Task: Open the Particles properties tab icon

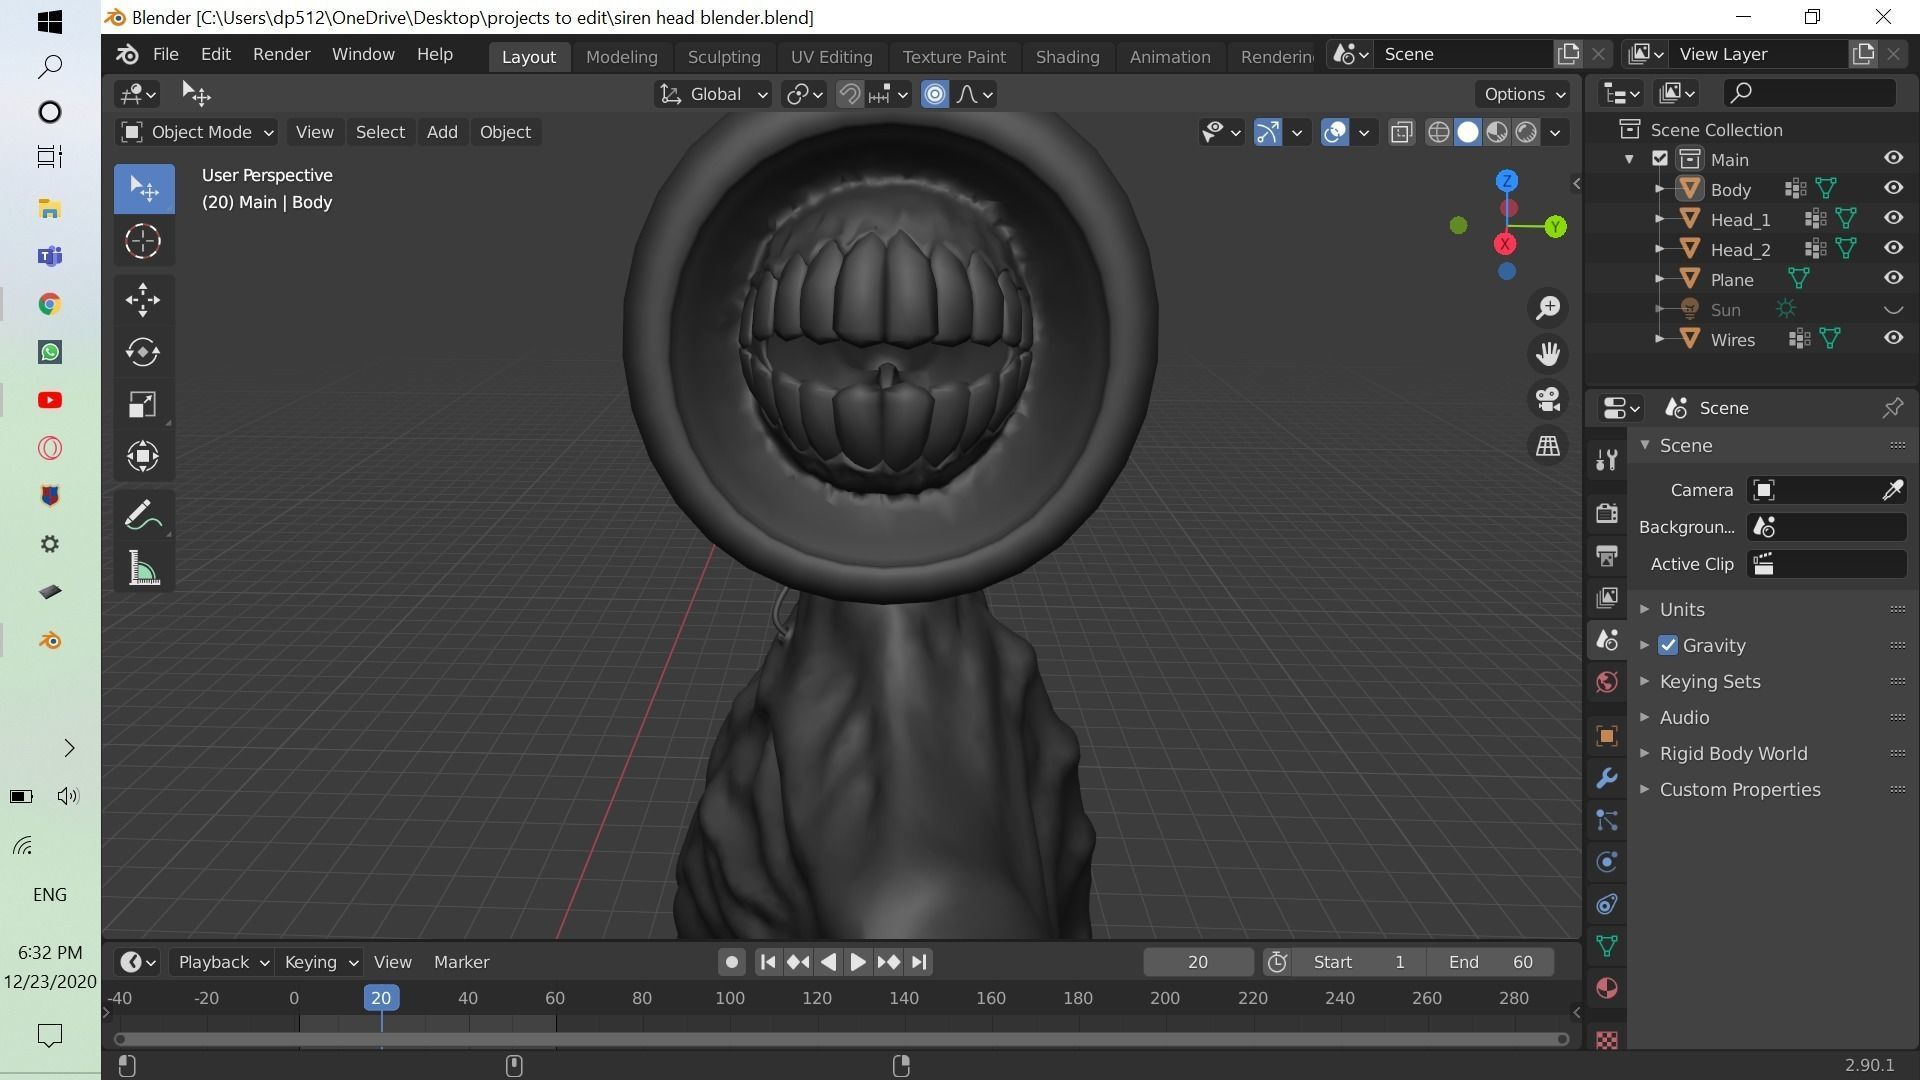Action: tap(1607, 820)
